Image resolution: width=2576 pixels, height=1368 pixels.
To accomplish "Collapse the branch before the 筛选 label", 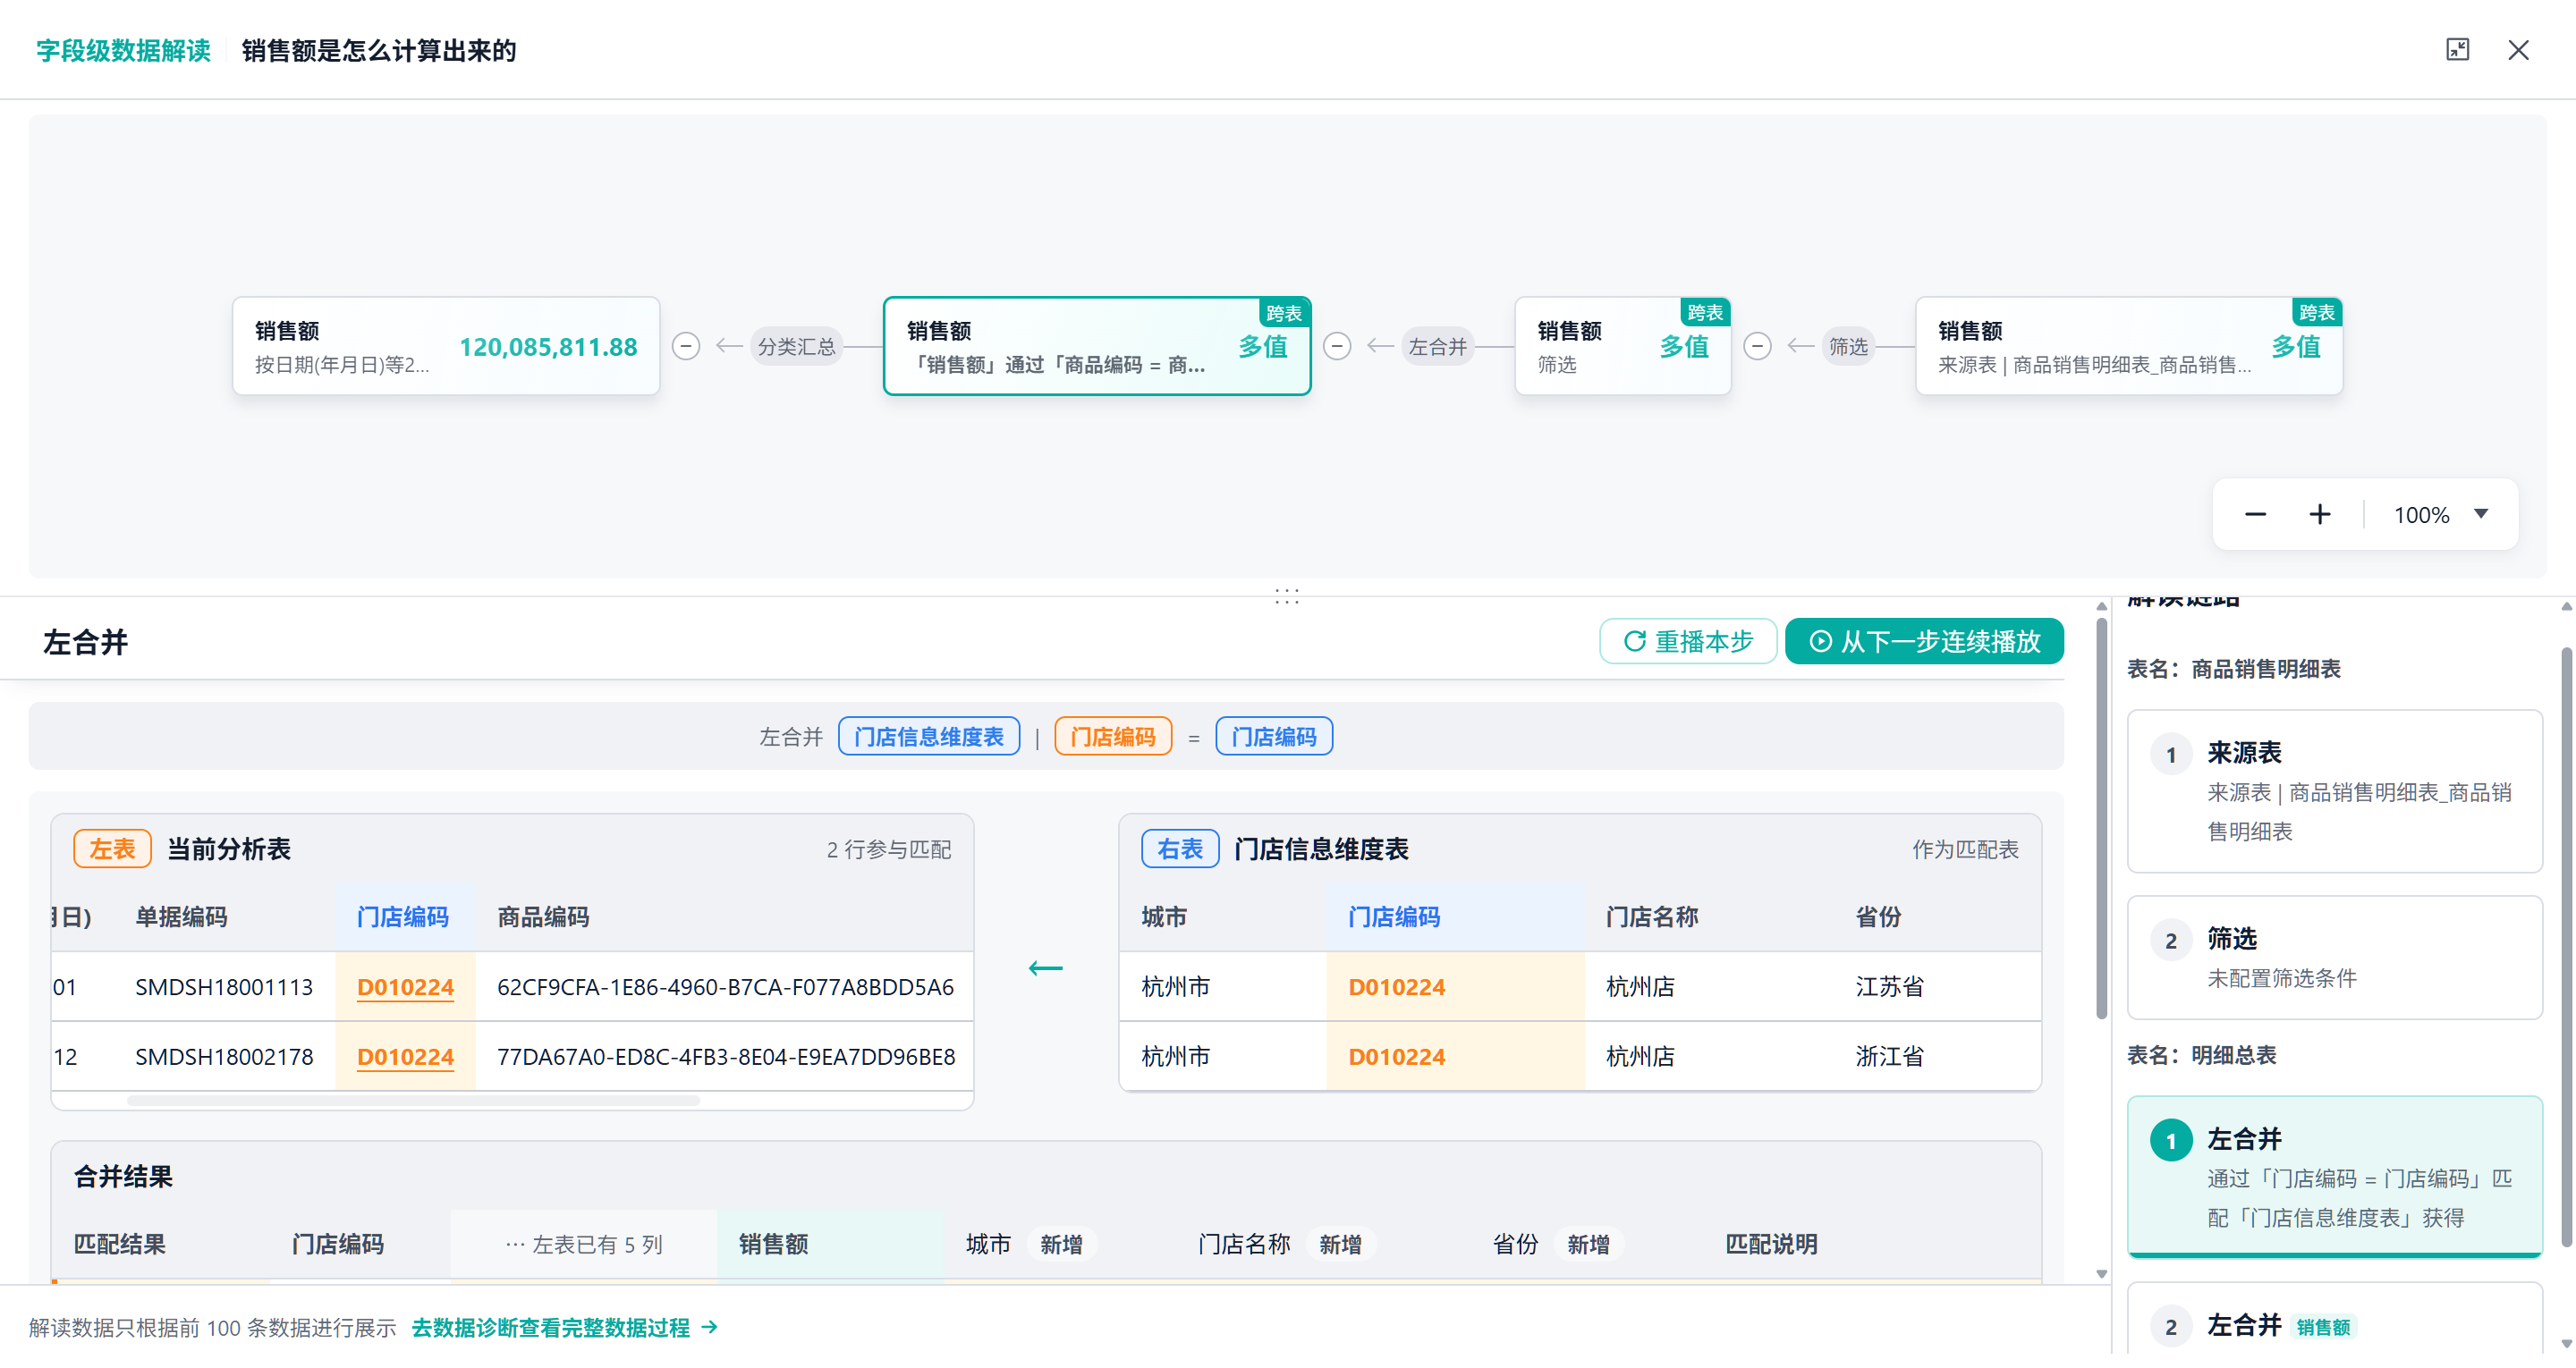I will click(x=1757, y=346).
